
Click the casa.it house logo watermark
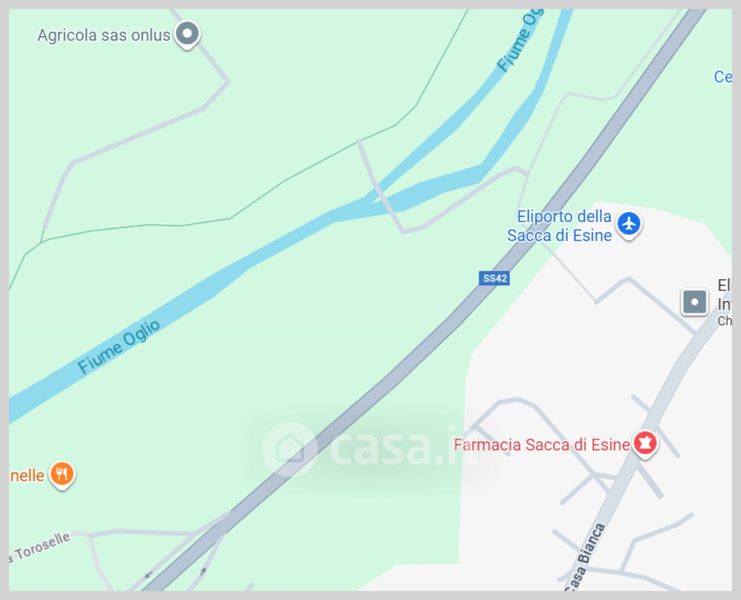click(x=289, y=449)
